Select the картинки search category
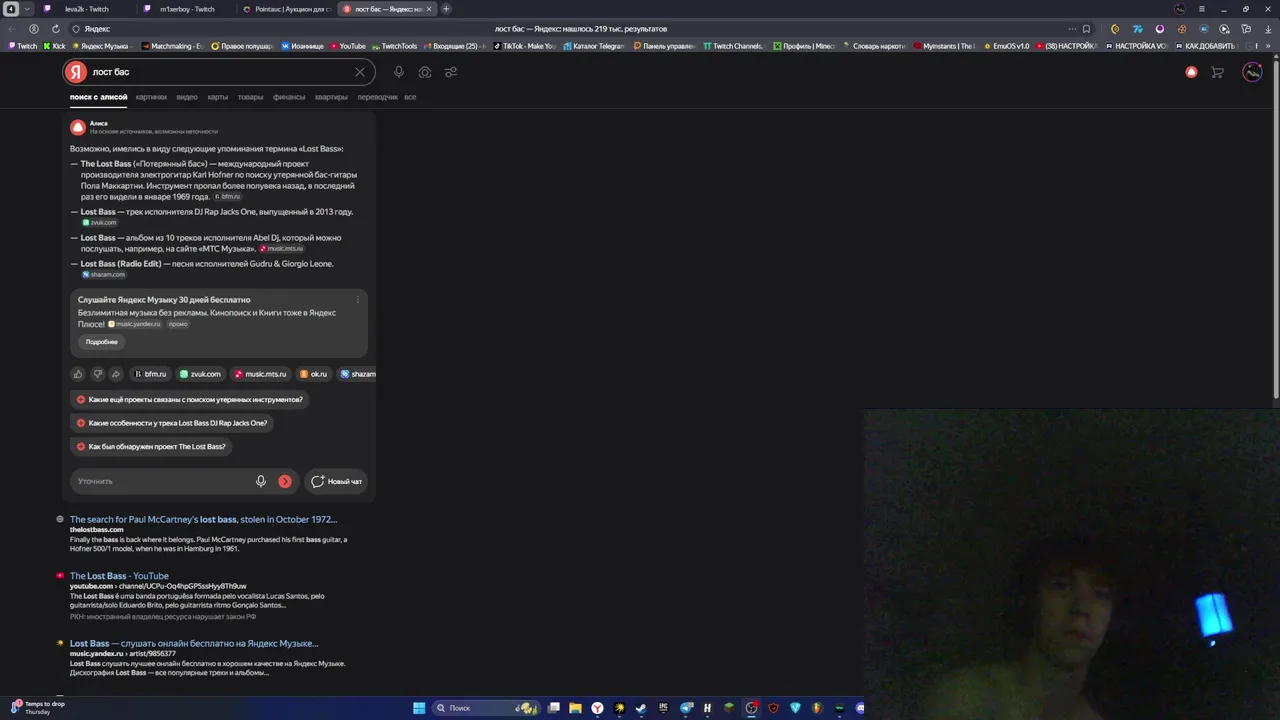1280x720 pixels. click(x=151, y=97)
